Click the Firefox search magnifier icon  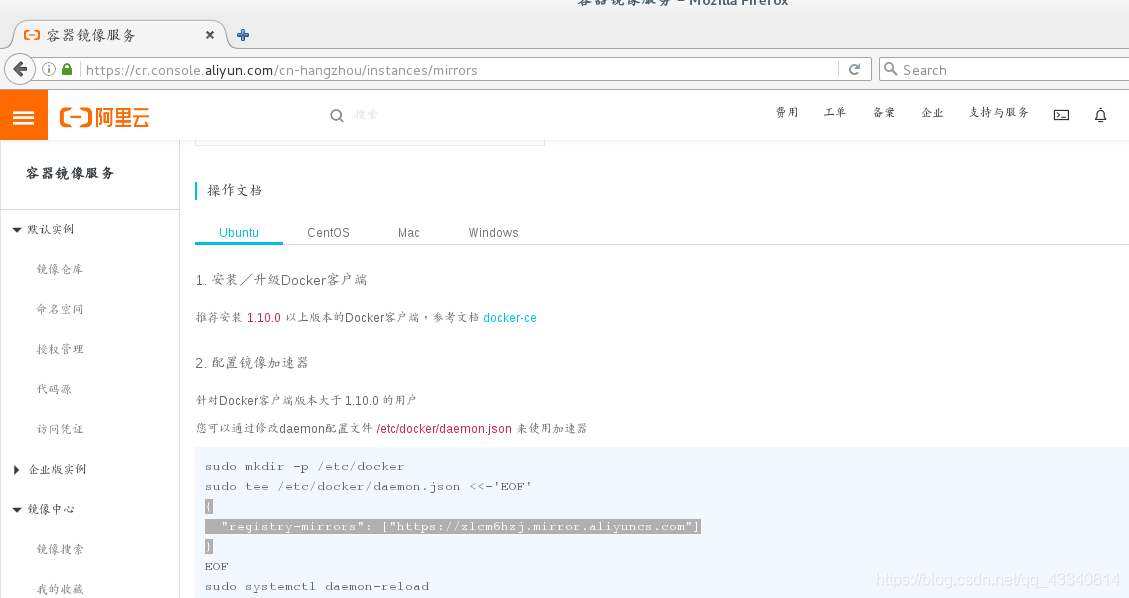point(891,69)
